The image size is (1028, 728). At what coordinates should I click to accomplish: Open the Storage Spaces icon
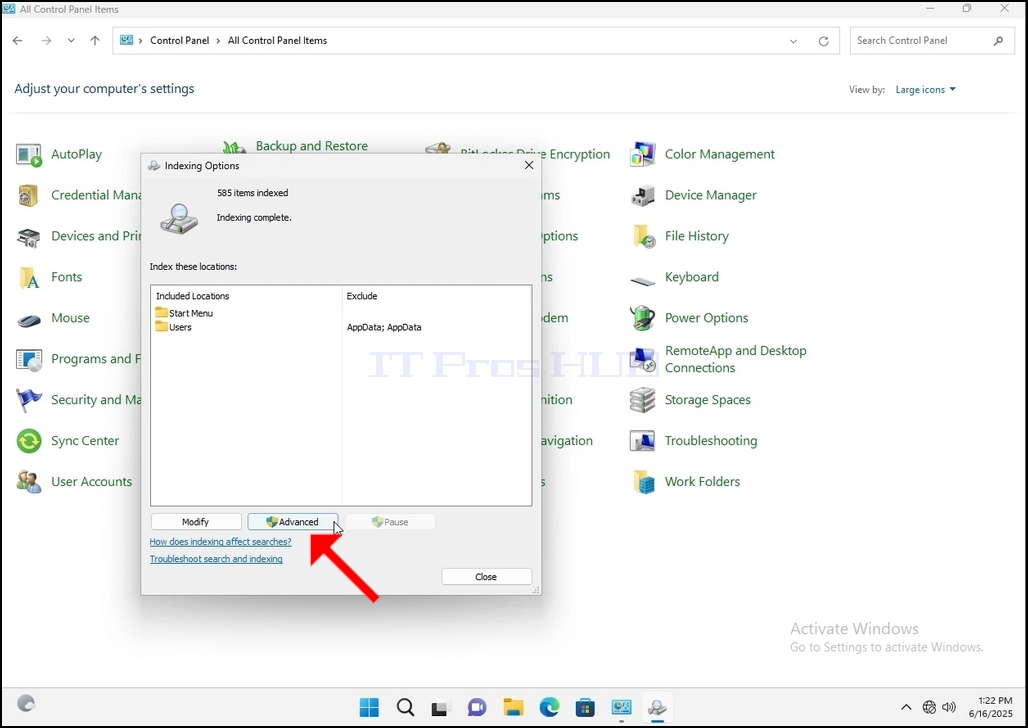pos(642,400)
